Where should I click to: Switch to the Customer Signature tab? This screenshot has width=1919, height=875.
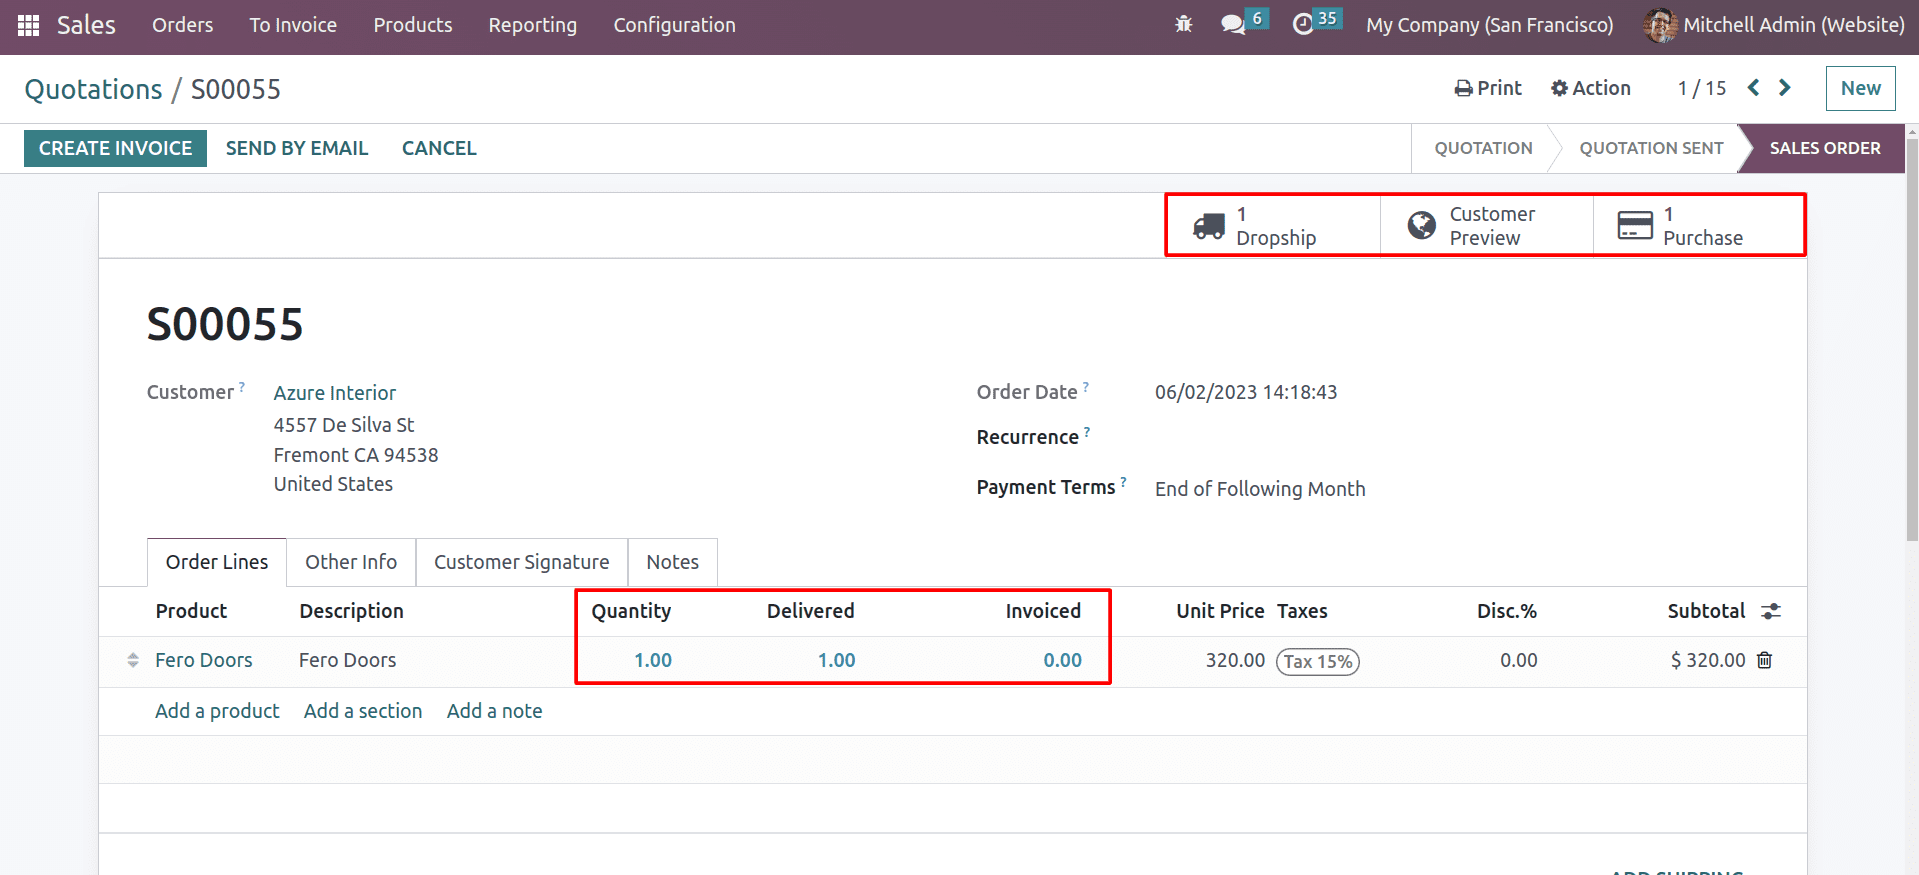[x=521, y=562]
